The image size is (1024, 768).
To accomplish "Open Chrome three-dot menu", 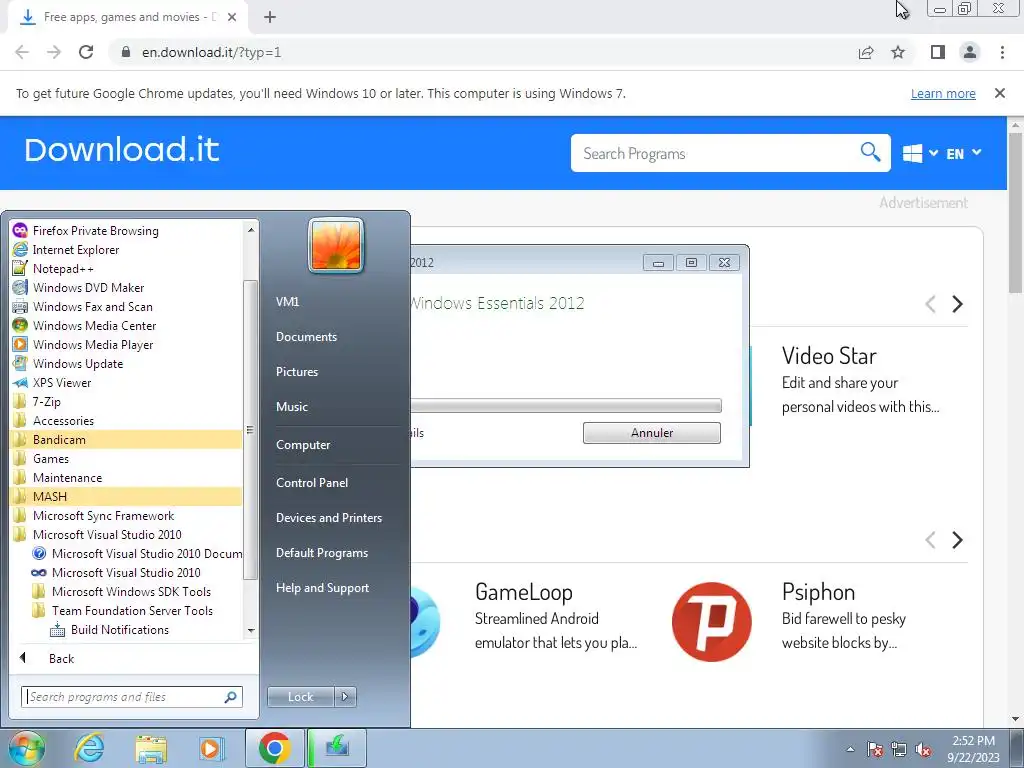I will pyautogui.click(x=1002, y=52).
